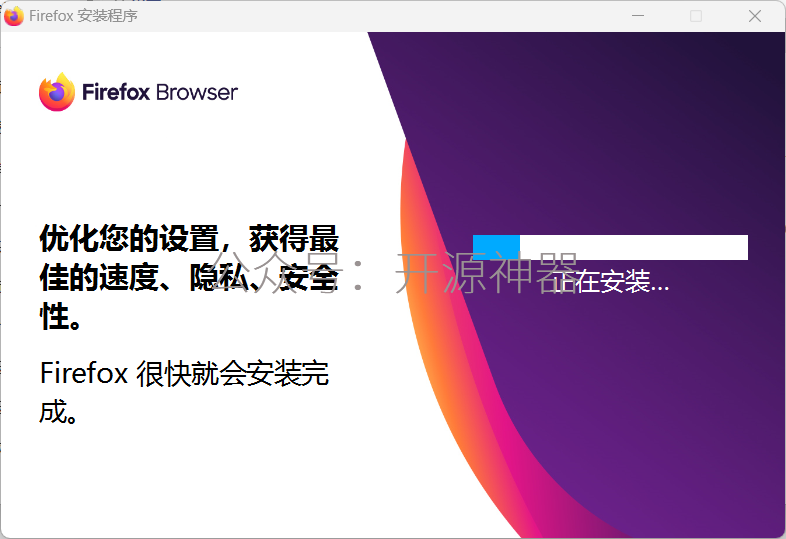Click the '正在安装...' status text

pyautogui.click(x=610, y=281)
